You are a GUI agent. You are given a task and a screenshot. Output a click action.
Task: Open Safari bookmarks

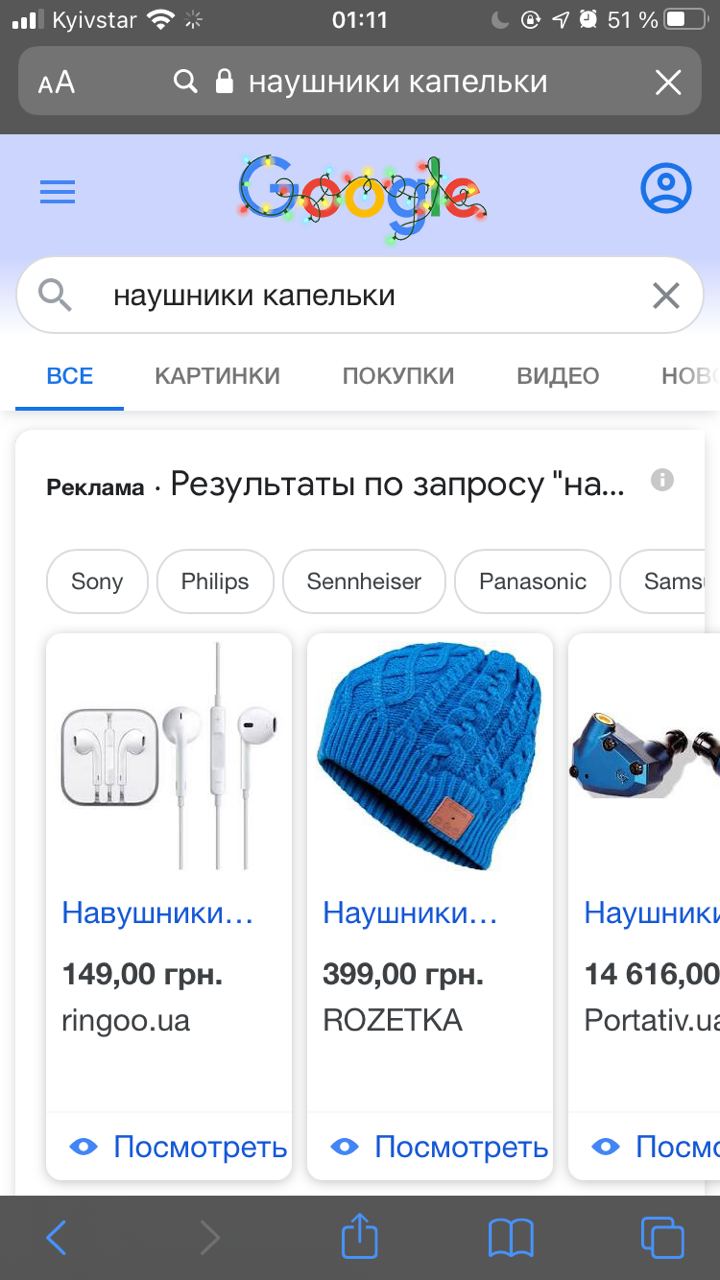click(x=511, y=1239)
